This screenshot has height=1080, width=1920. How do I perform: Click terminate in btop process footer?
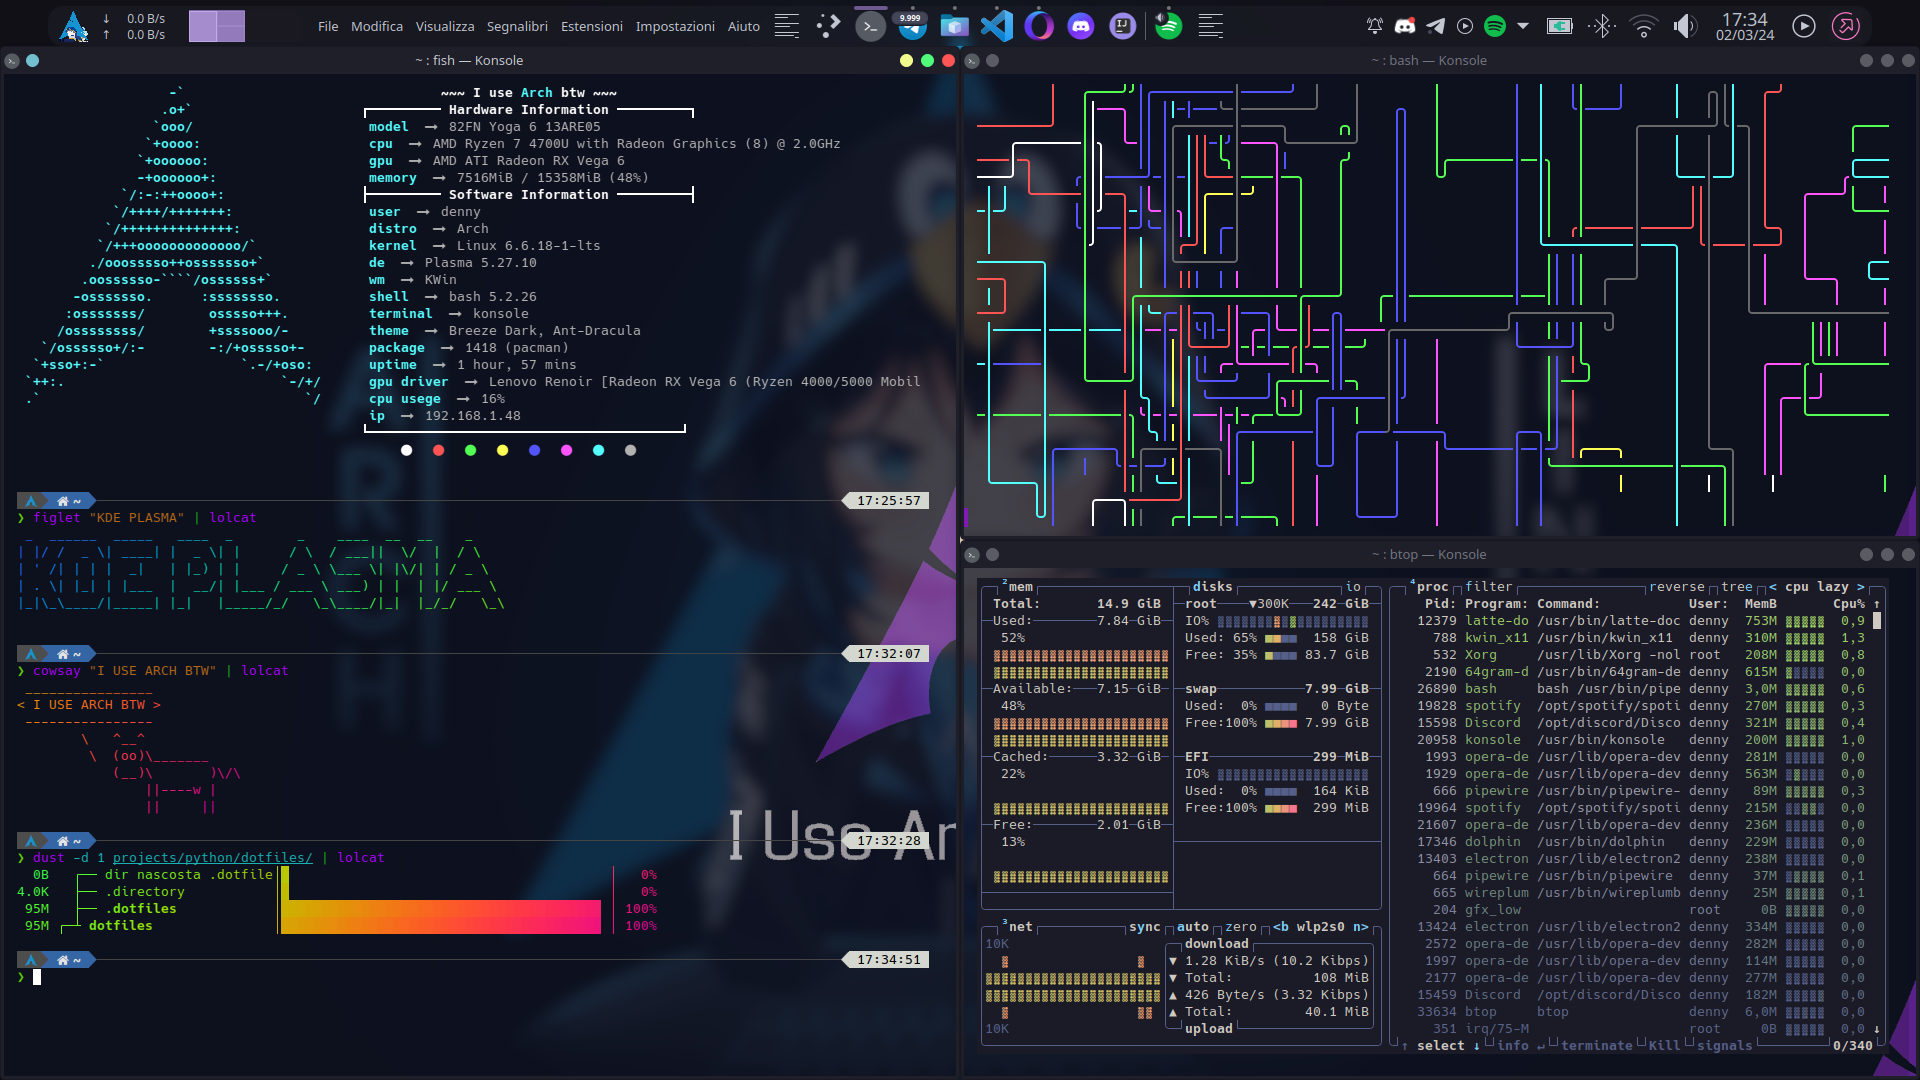pyautogui.click(x=1596, y=1046)
